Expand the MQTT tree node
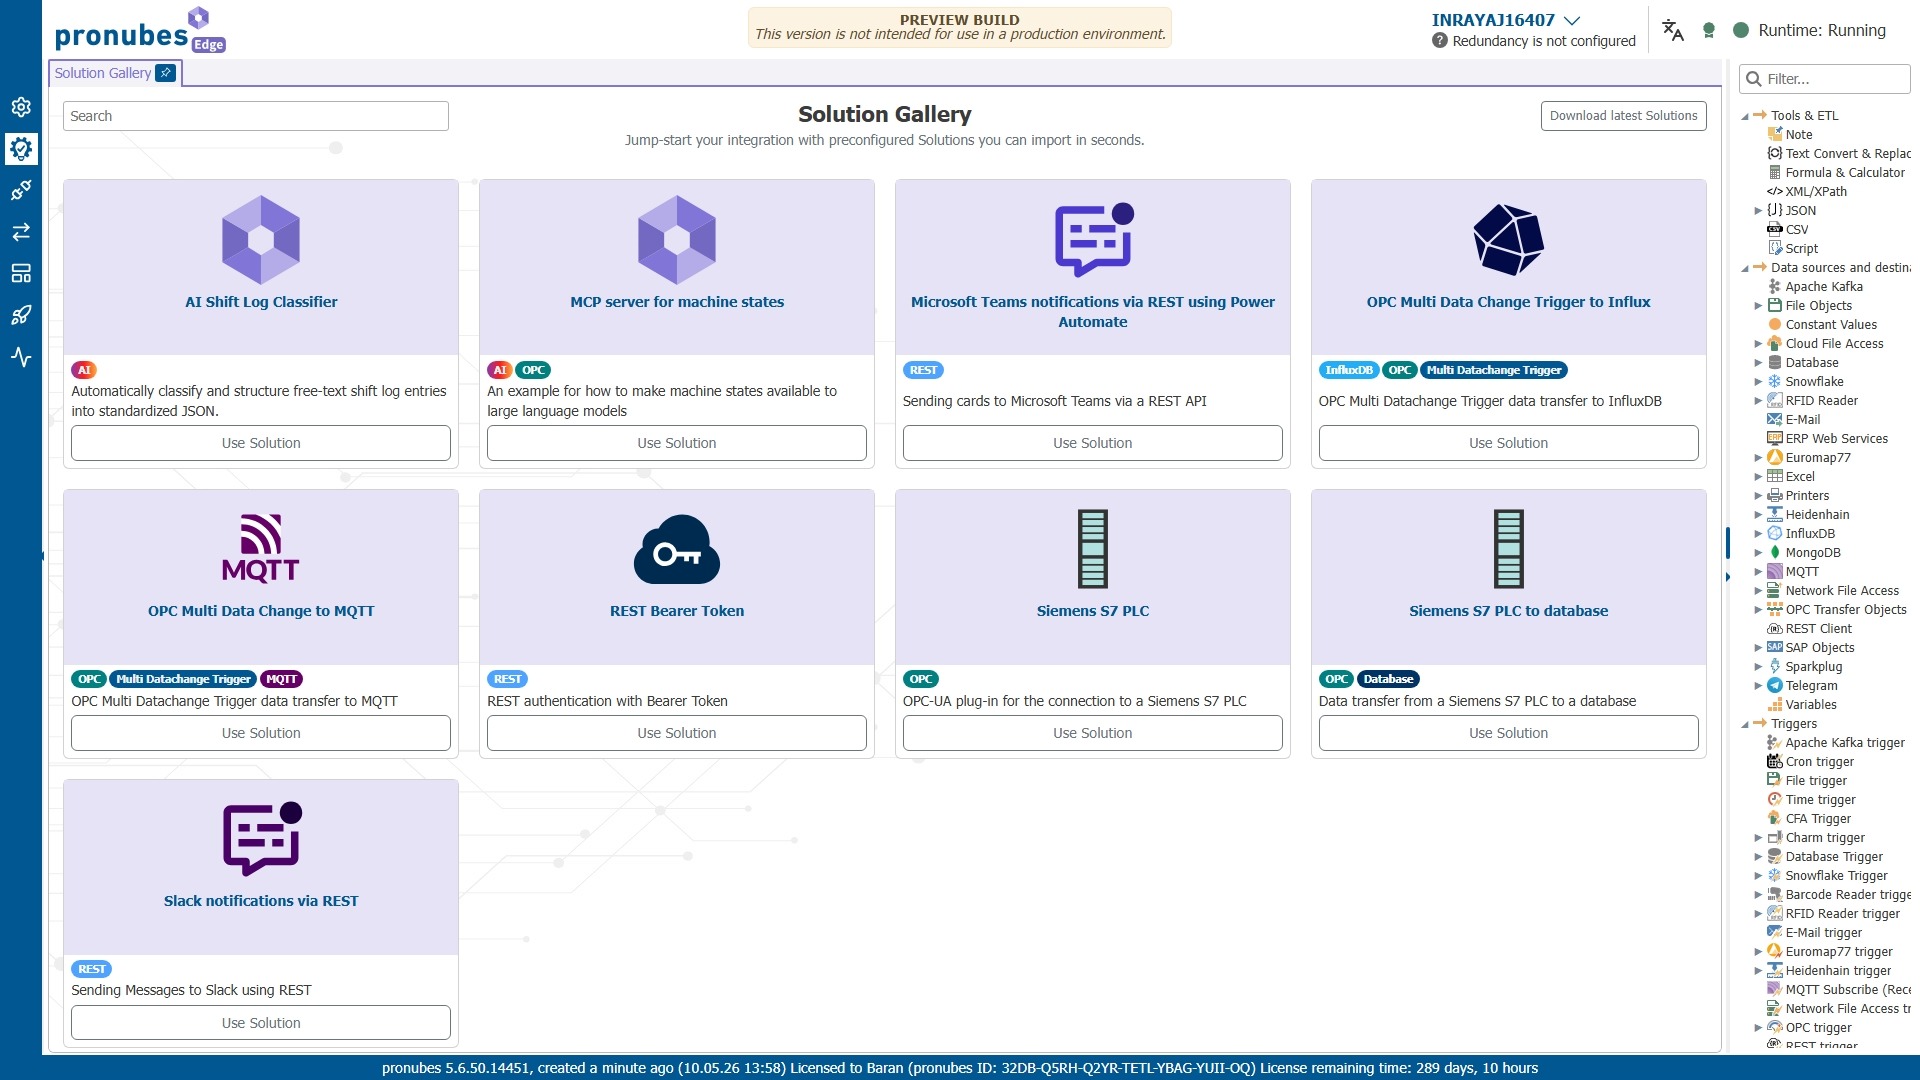1920x1080 pixels. pyautogui.click(x=1758, y=572)
